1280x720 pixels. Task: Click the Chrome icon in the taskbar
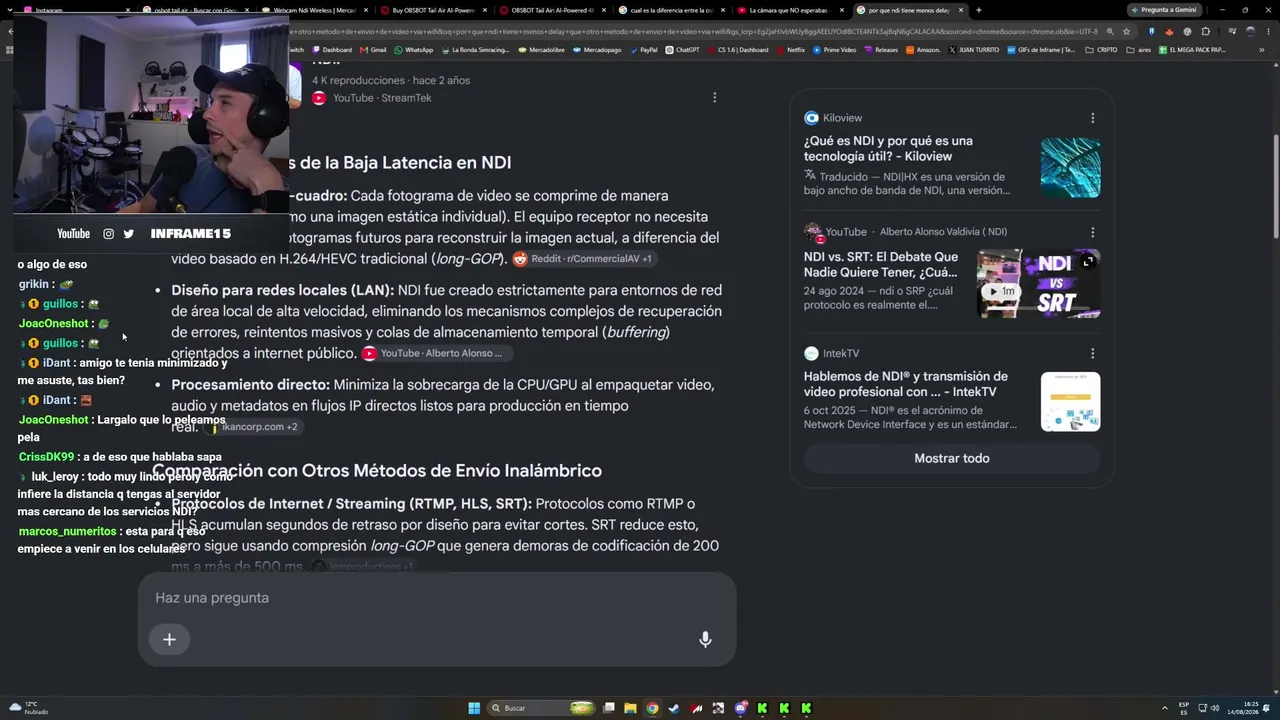652,708
